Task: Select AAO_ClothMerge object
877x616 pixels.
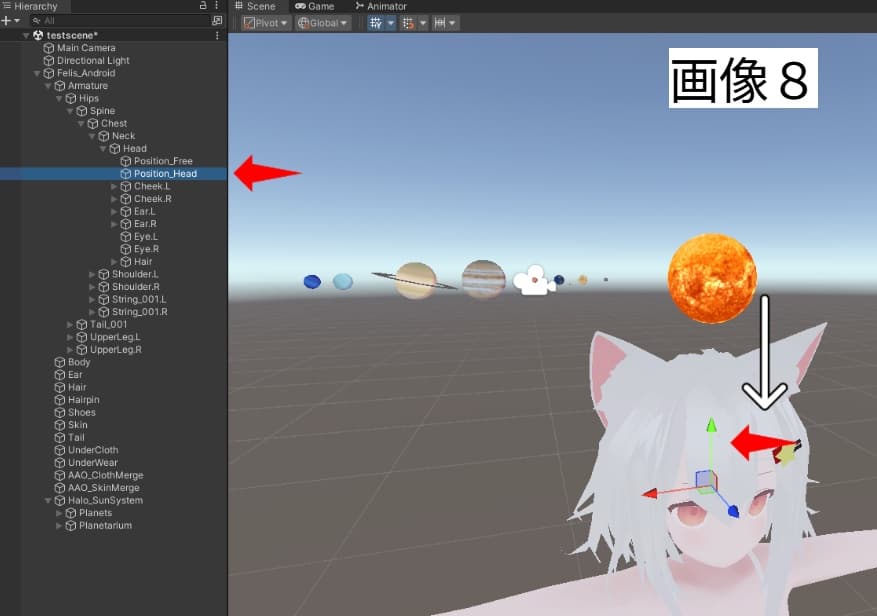Action: [105, 476]
